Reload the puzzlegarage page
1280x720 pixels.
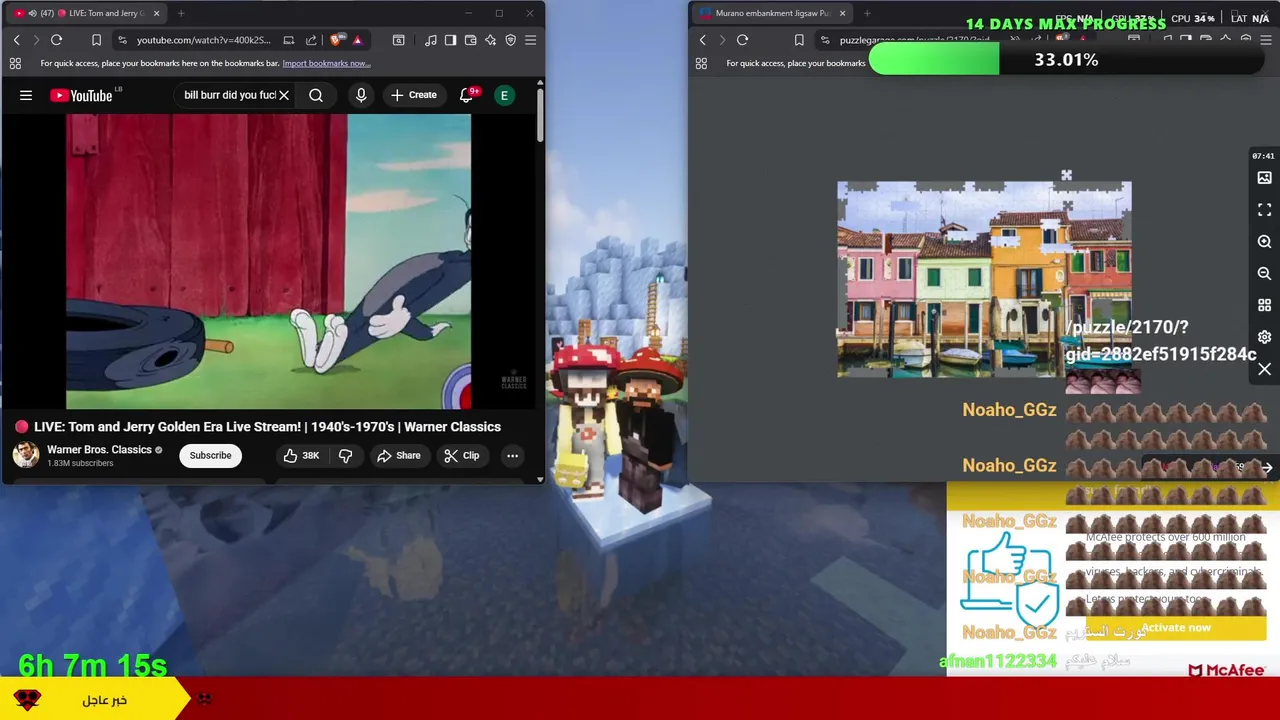click(742, 40)
